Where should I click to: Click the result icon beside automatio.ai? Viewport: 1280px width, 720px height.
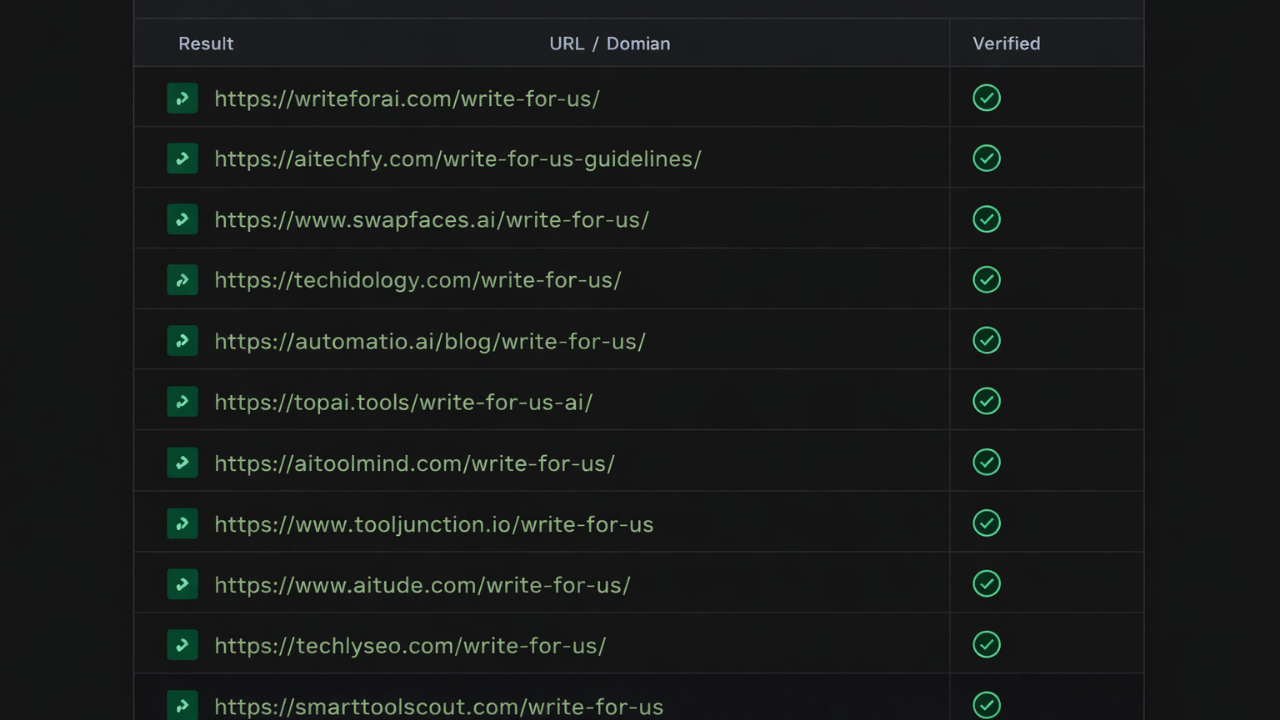[x=182, y=341]
